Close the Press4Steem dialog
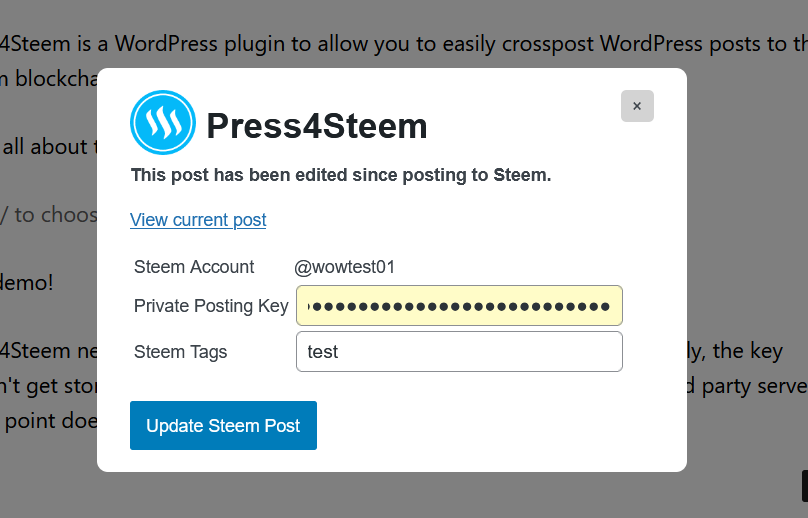 (637, 106)
